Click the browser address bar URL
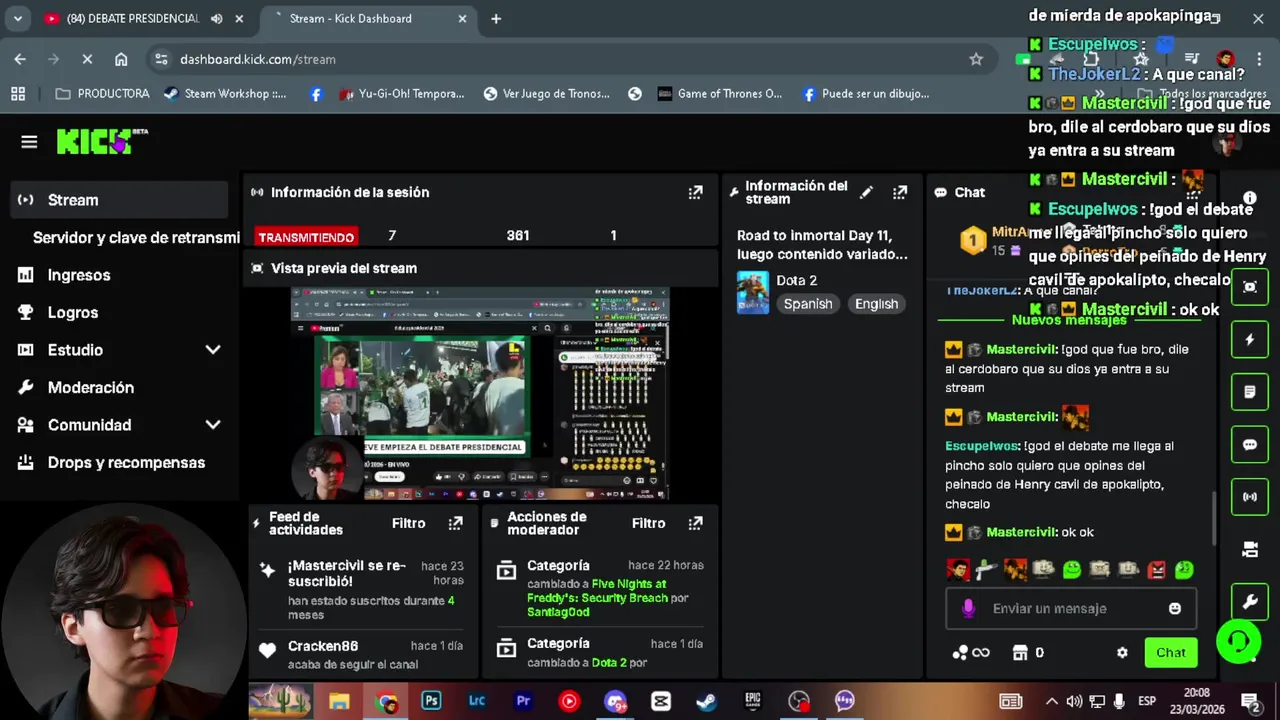 (258, 59)
